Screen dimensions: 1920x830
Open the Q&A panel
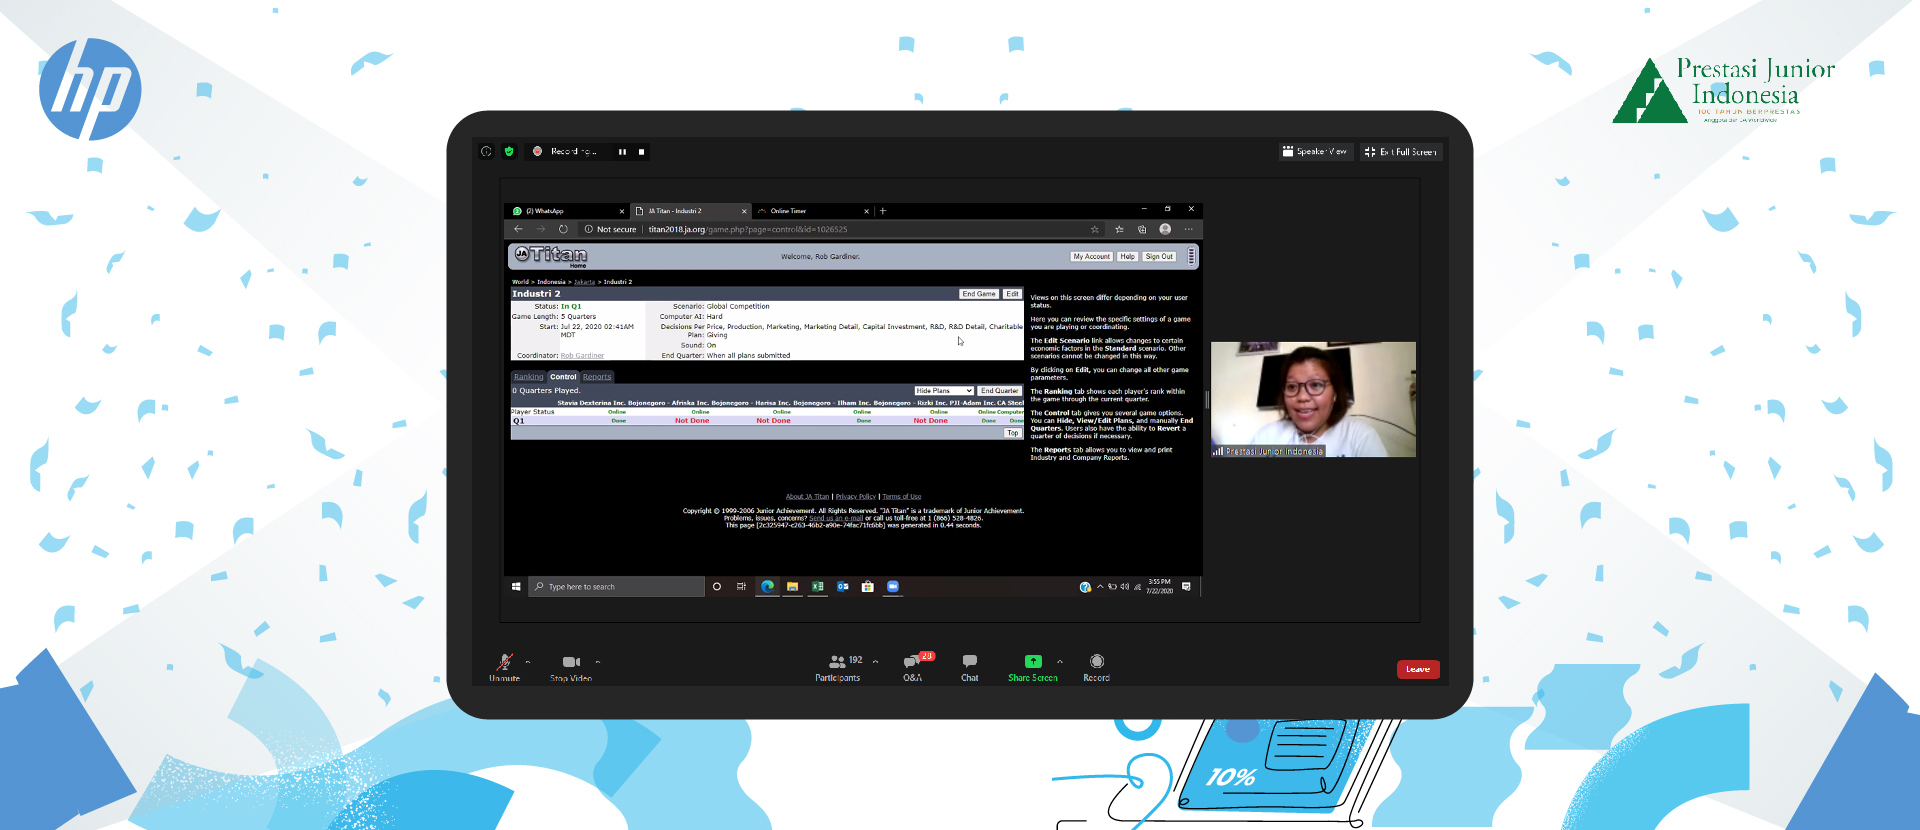[912, 662]
